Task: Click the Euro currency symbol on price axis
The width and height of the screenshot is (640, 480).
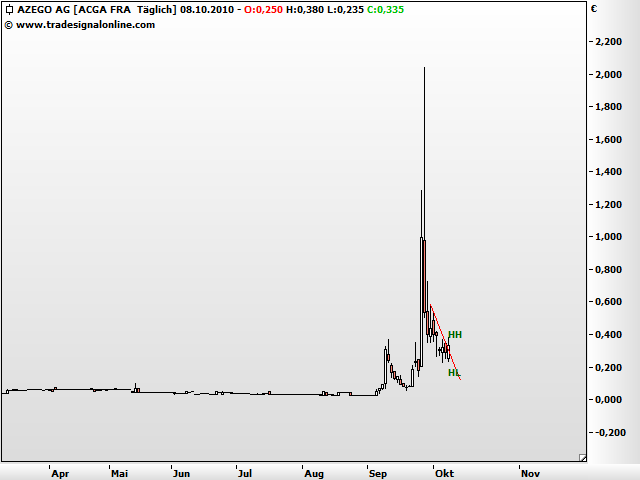Action: [x=594, y=9]
